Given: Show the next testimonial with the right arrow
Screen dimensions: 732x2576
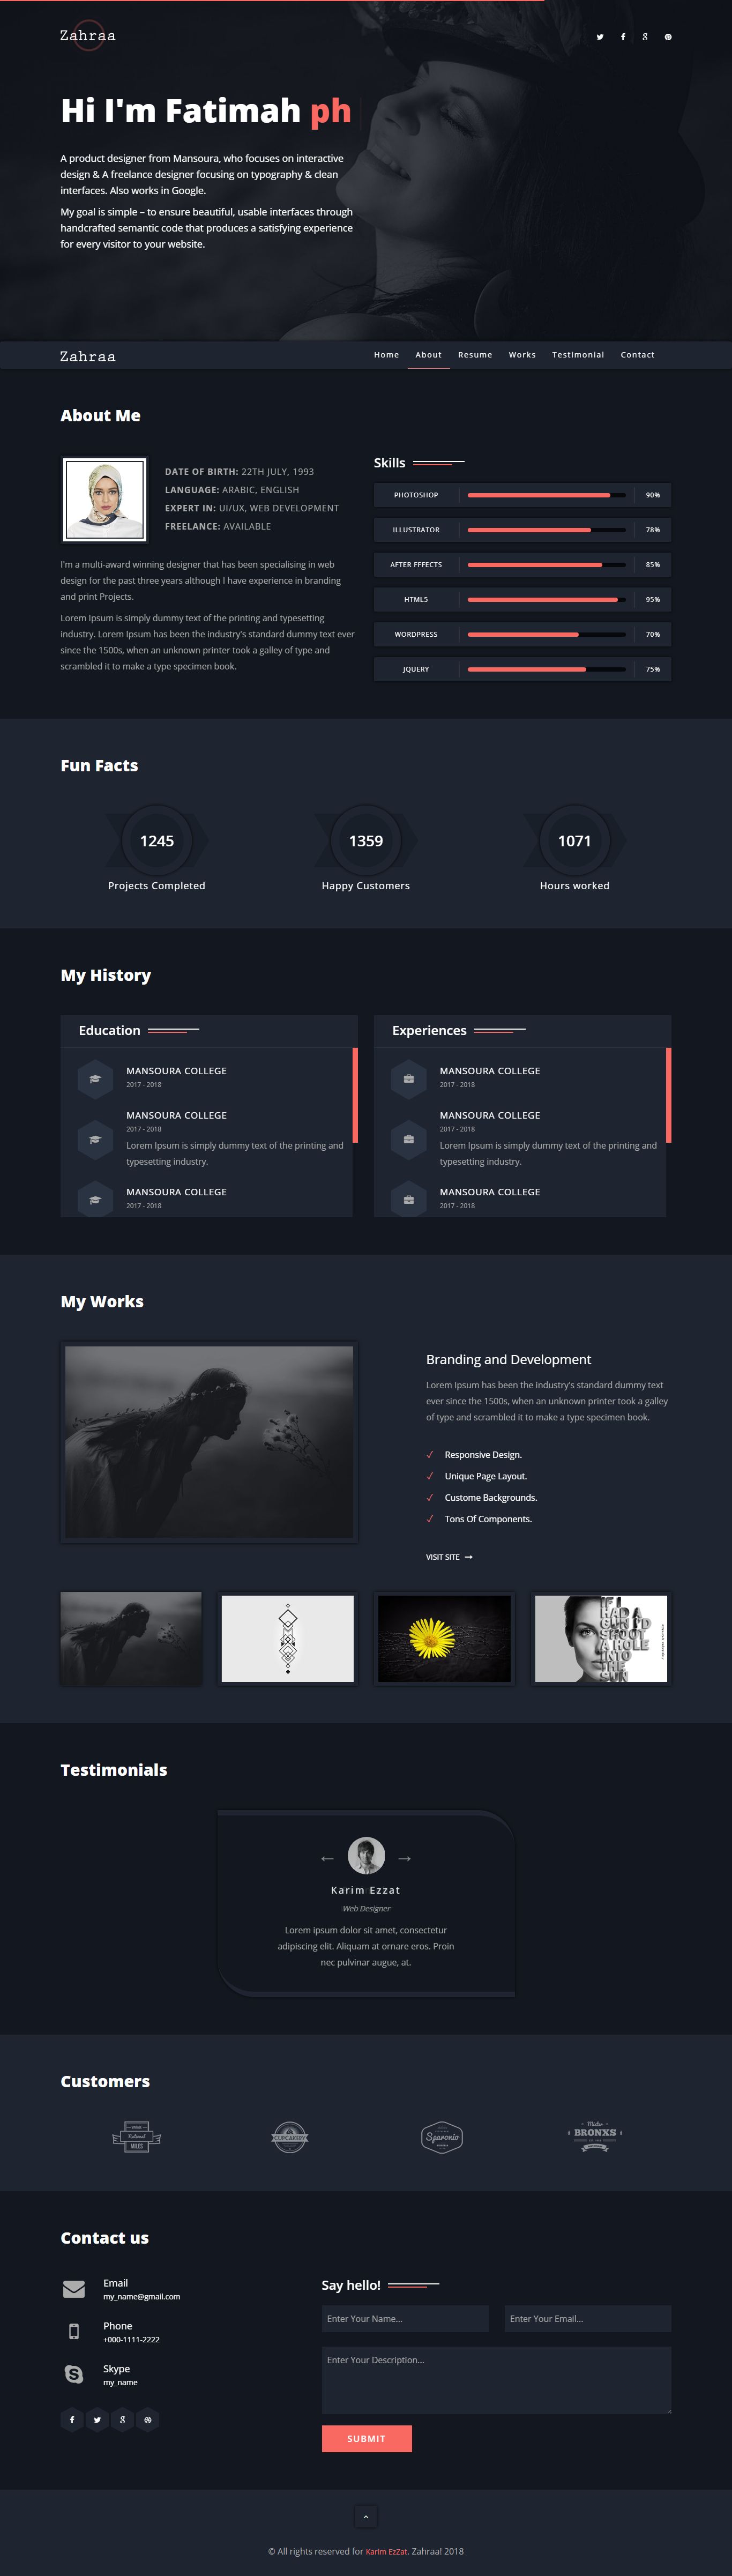Looking at the screenshot, I should 405,1858.
